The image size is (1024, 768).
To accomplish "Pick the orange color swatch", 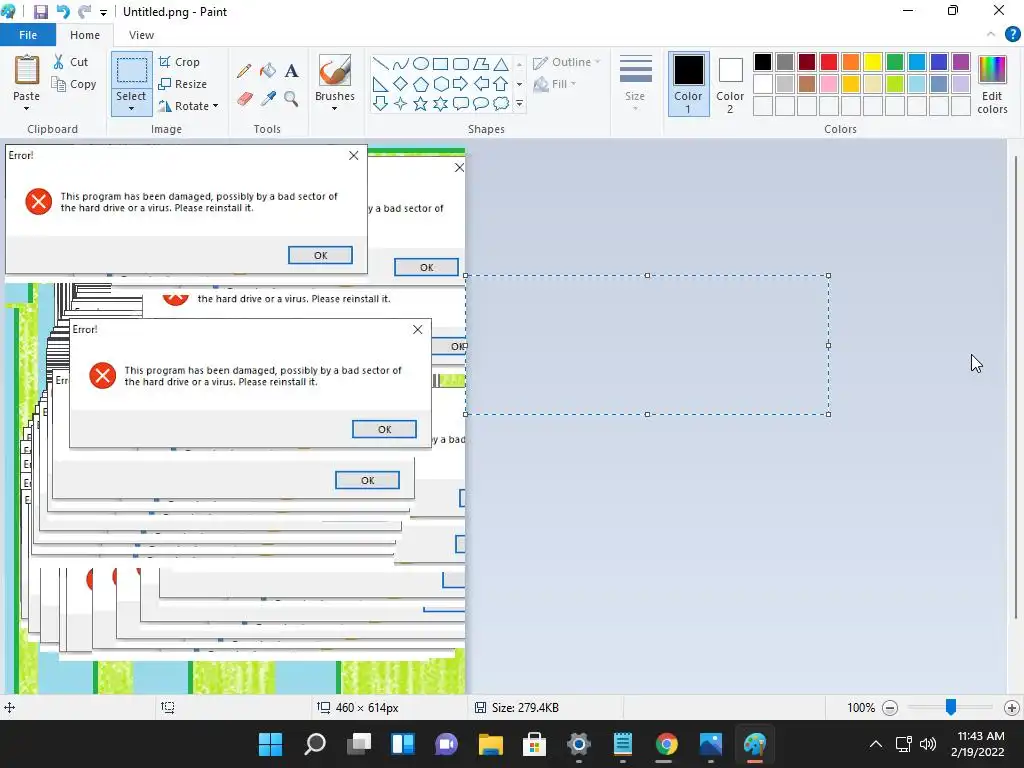I will pos(851,62).
